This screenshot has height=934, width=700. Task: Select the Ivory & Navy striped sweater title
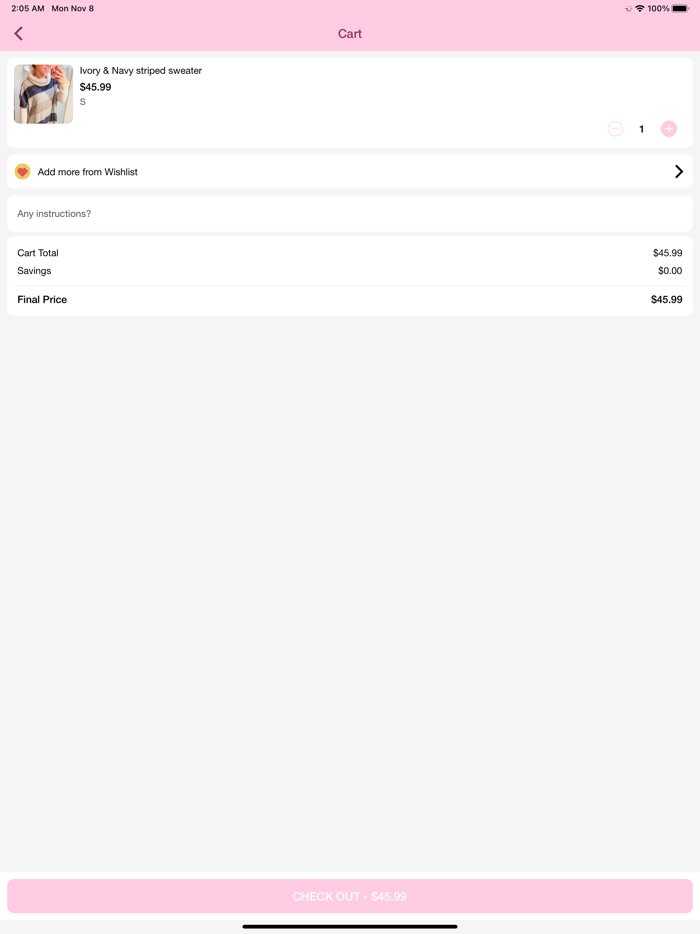(141, 71)
